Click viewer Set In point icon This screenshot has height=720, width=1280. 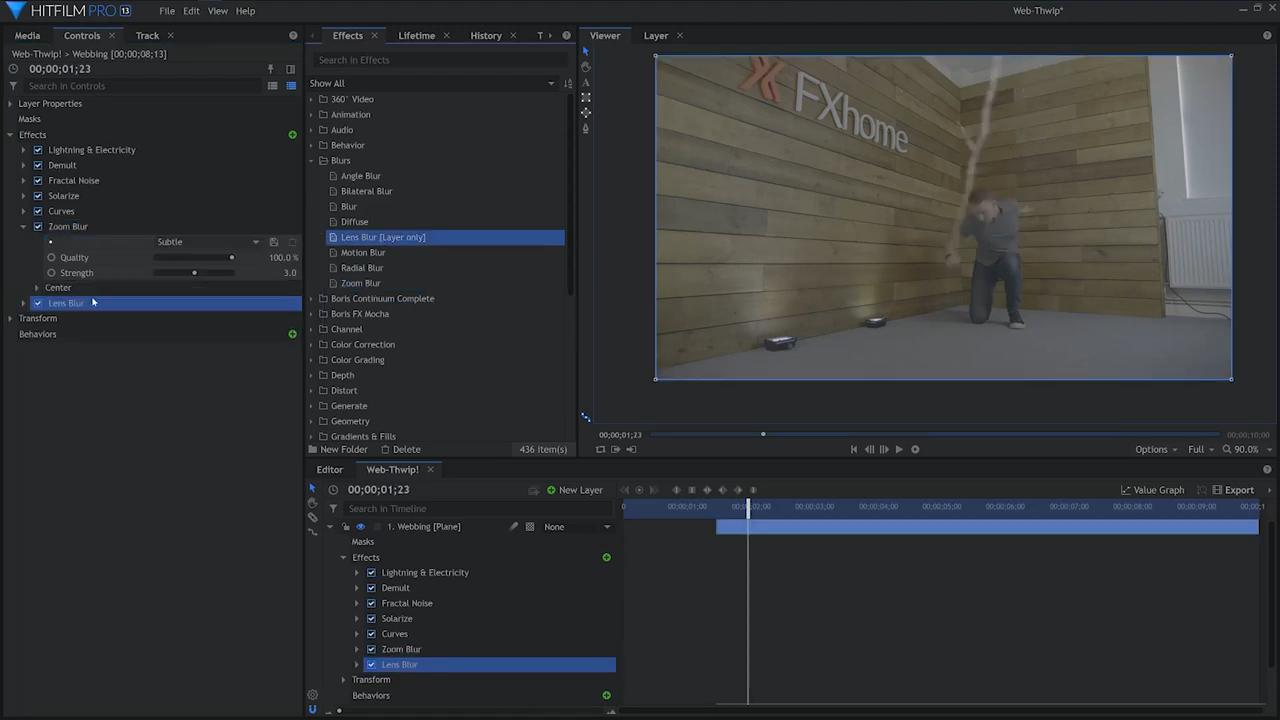tap(615, 449)
